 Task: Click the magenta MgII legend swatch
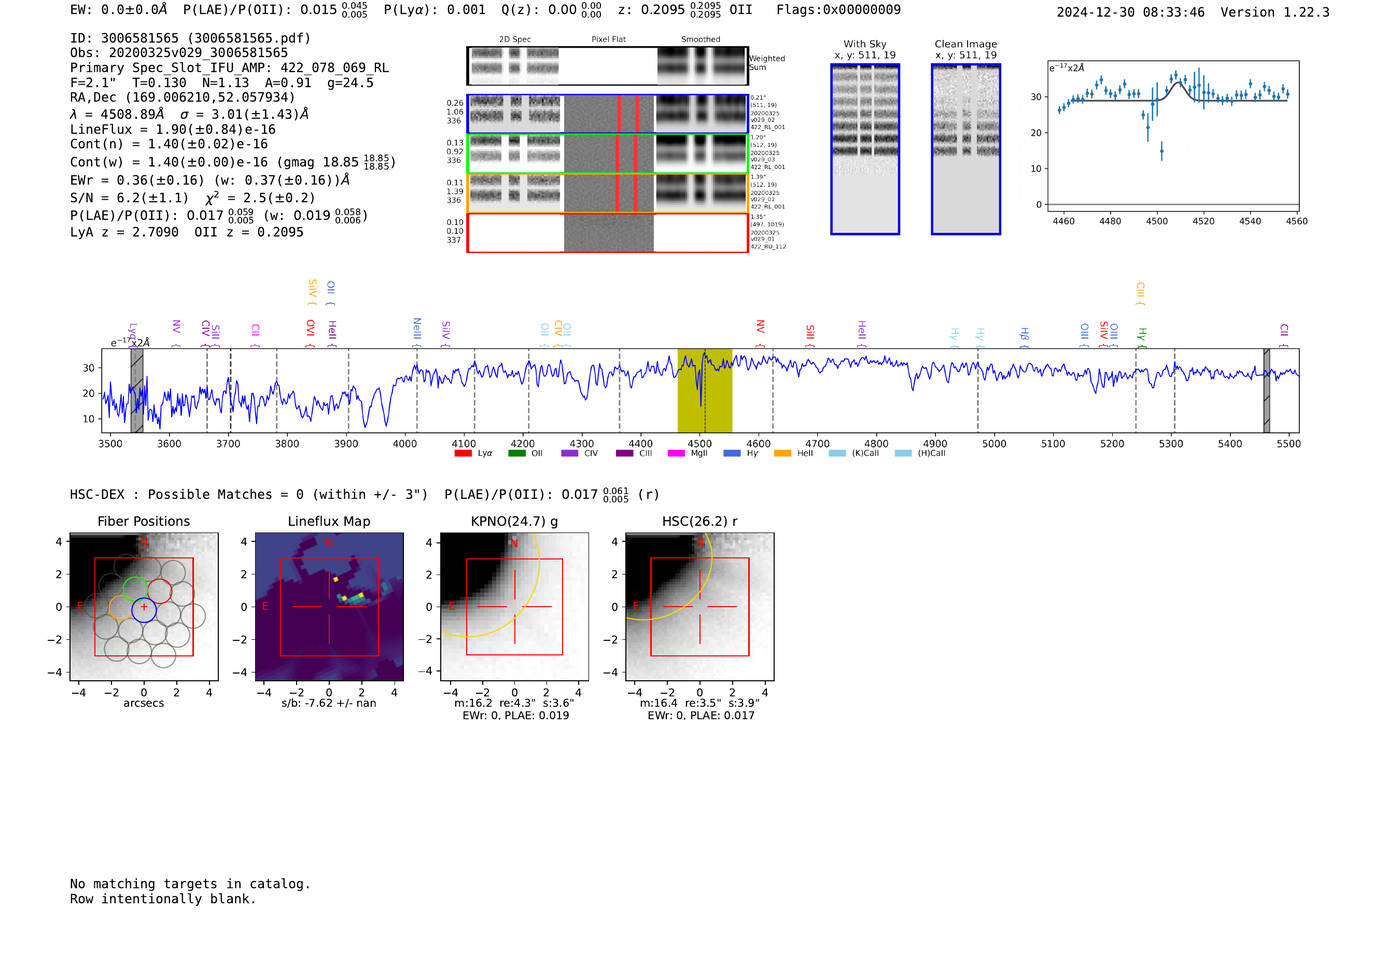[x=677, y=453]
